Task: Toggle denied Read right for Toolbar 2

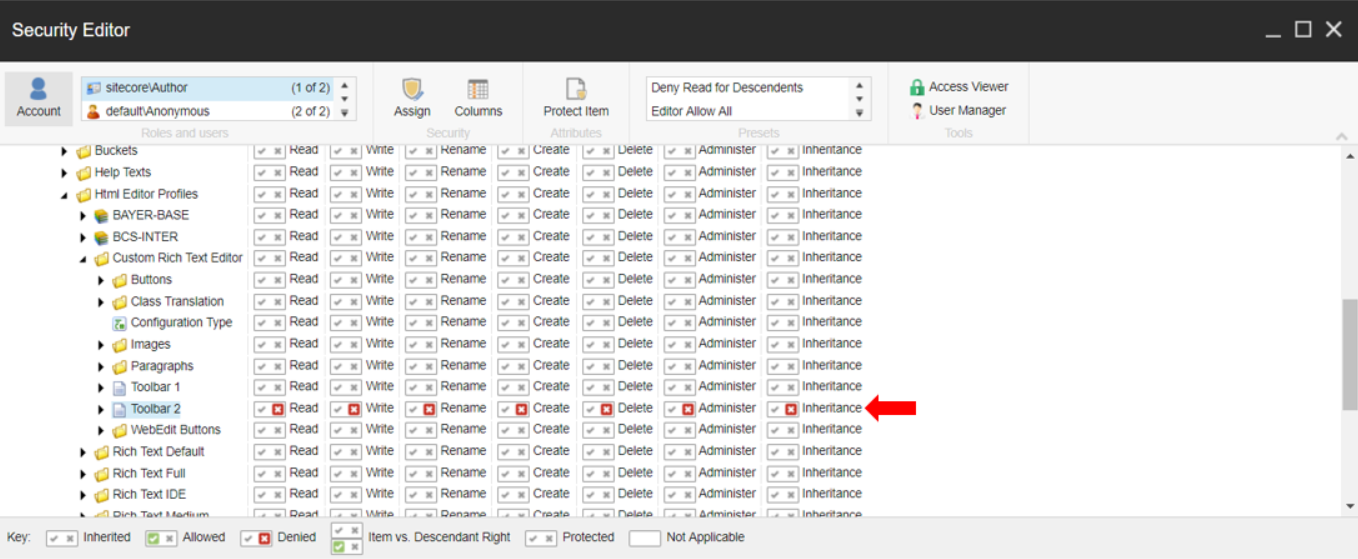Action: pos(278,409)
